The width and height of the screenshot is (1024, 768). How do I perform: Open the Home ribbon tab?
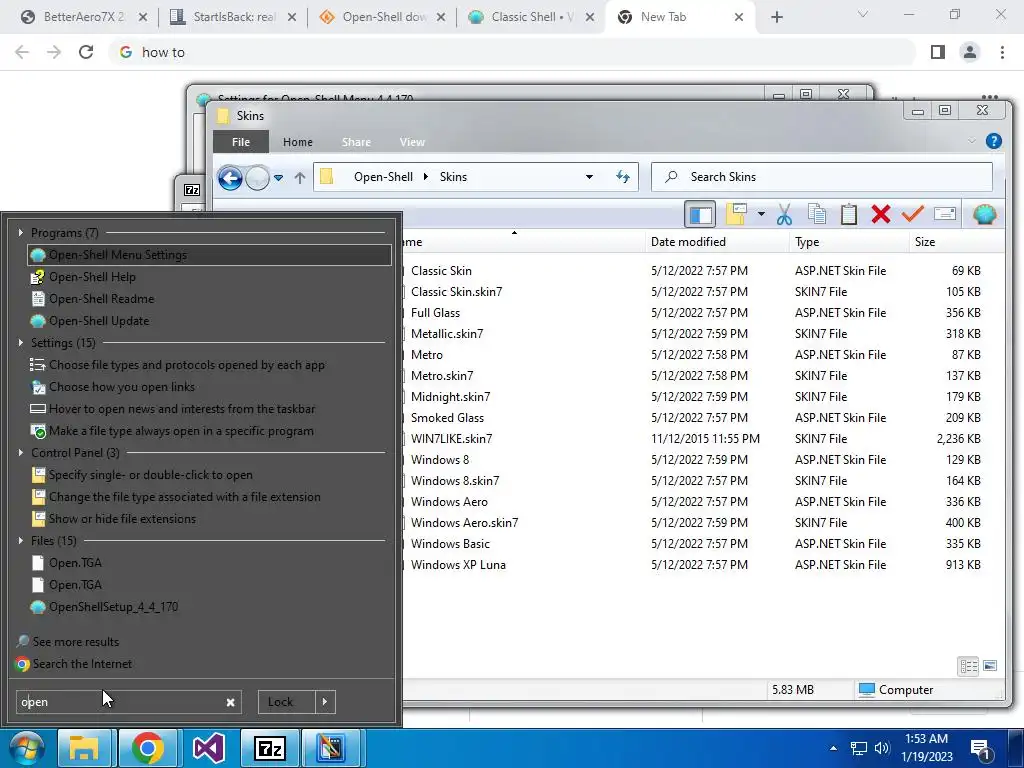coord(298,142)
